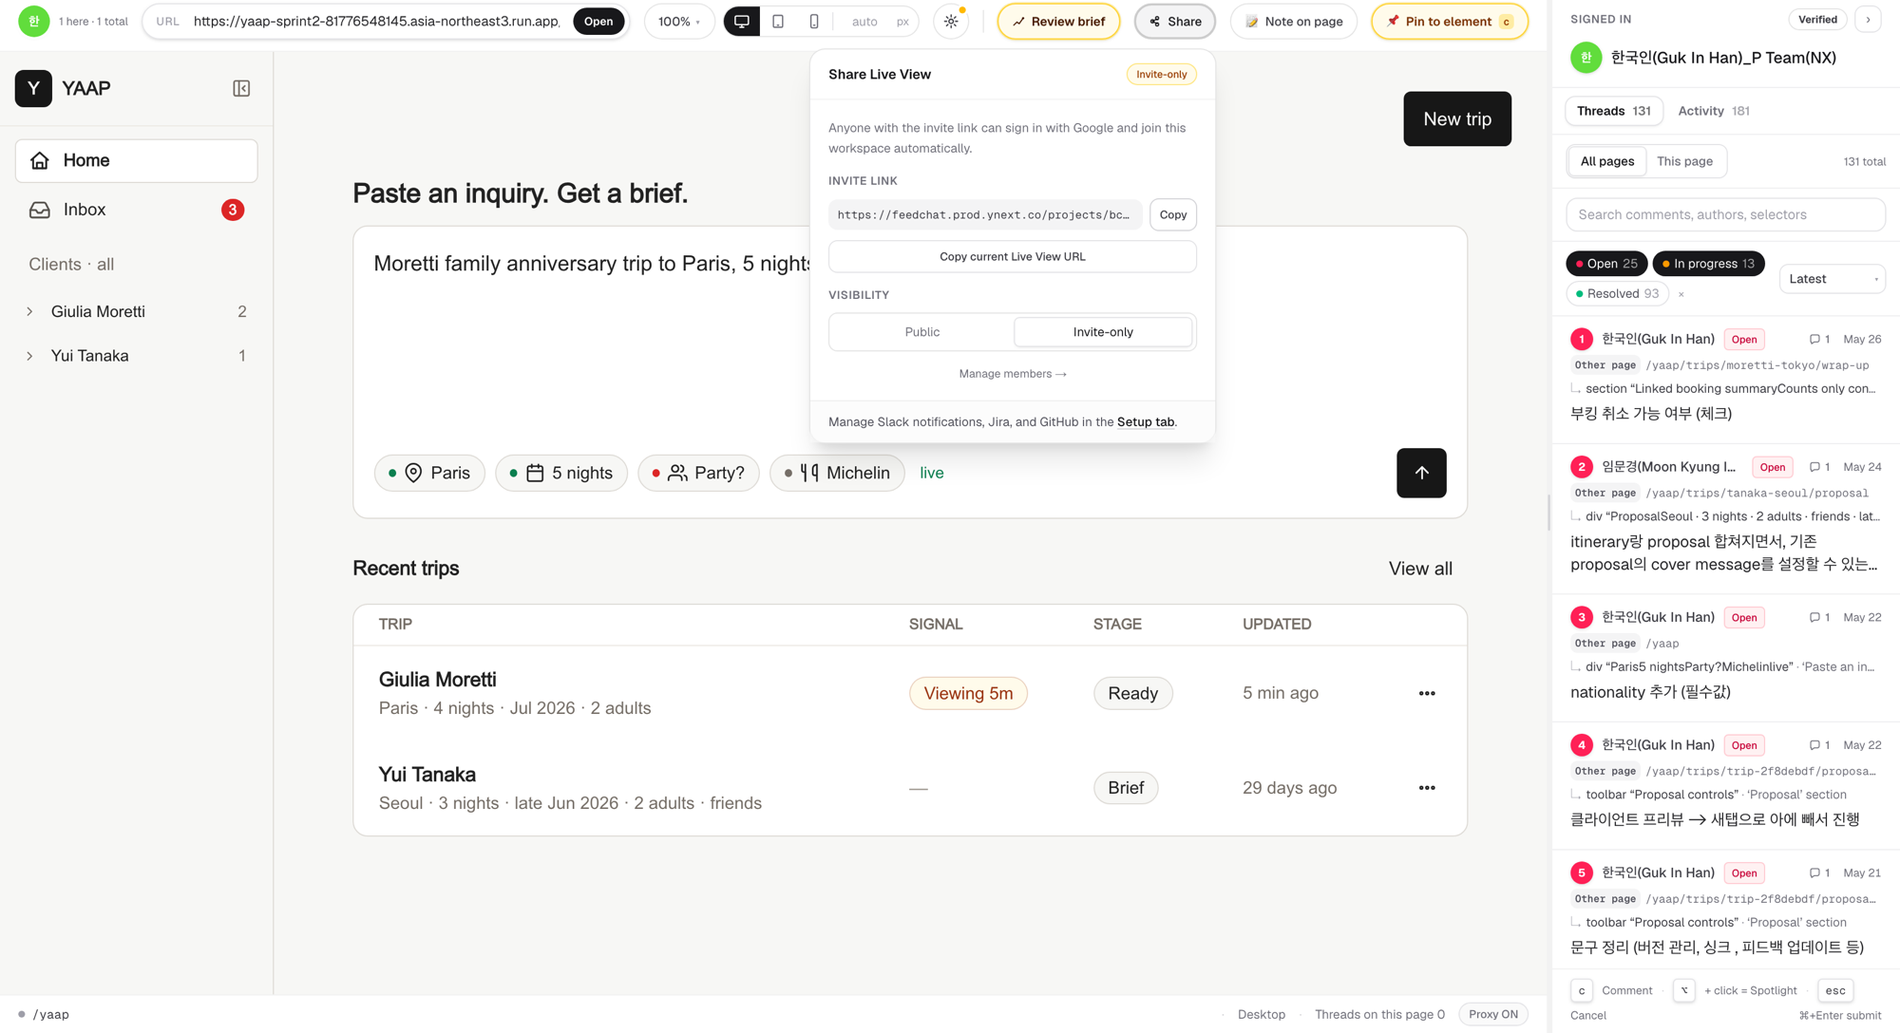Open thread number 1 marker
The width and height of the screenshot is (1900, 1033).
click(1581, 339)
